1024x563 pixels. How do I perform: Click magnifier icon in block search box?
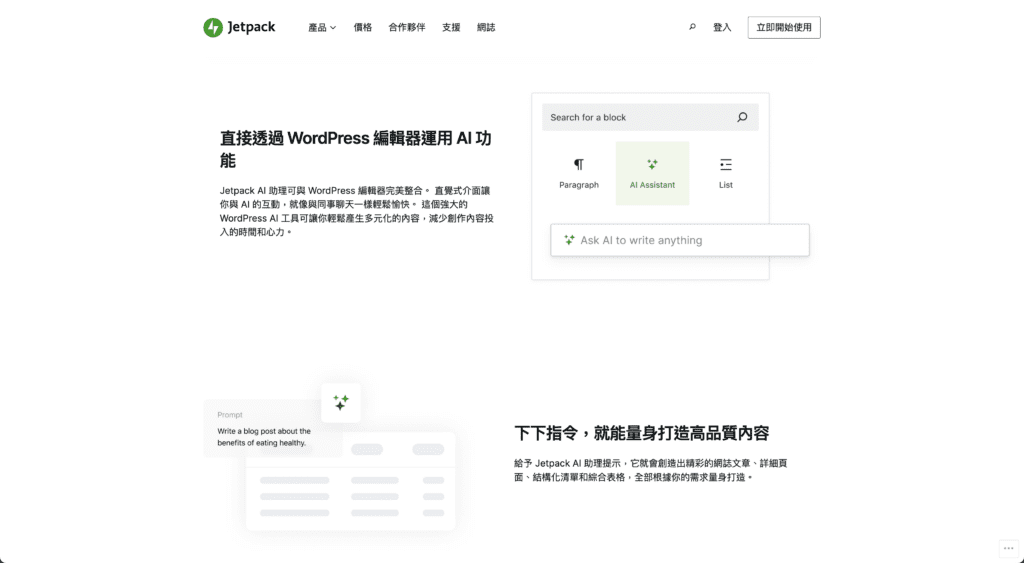[x=742, y=117]
